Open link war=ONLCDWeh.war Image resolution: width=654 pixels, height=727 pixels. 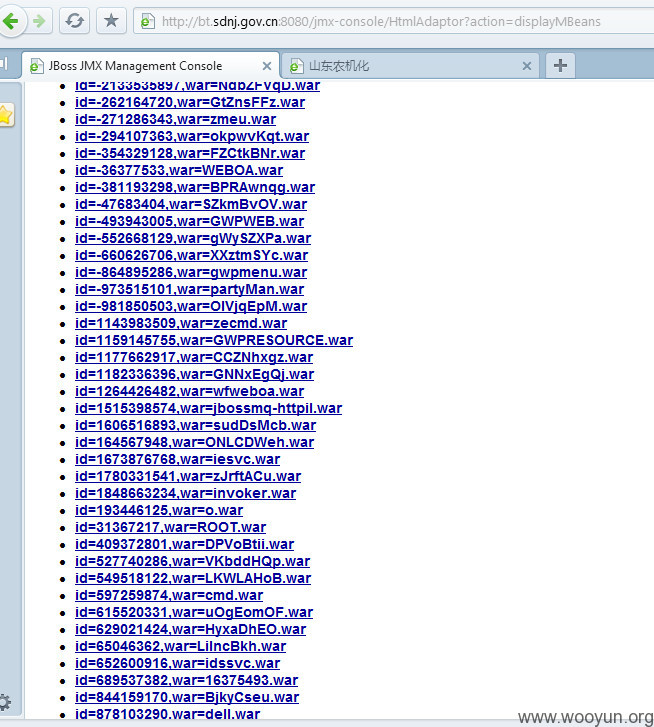(x=194, y=442)
